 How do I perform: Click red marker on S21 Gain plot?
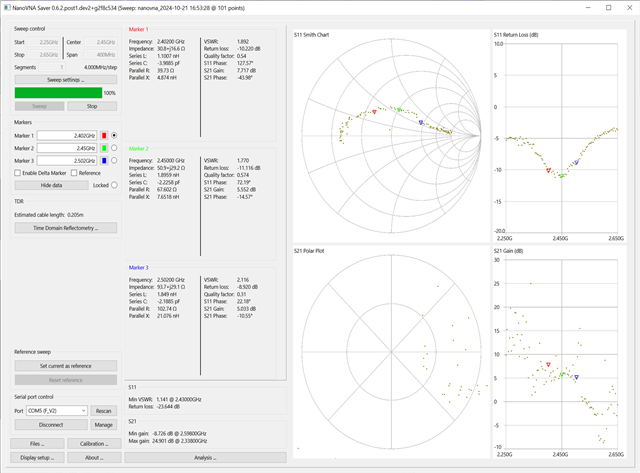click(x=549, y=364)
